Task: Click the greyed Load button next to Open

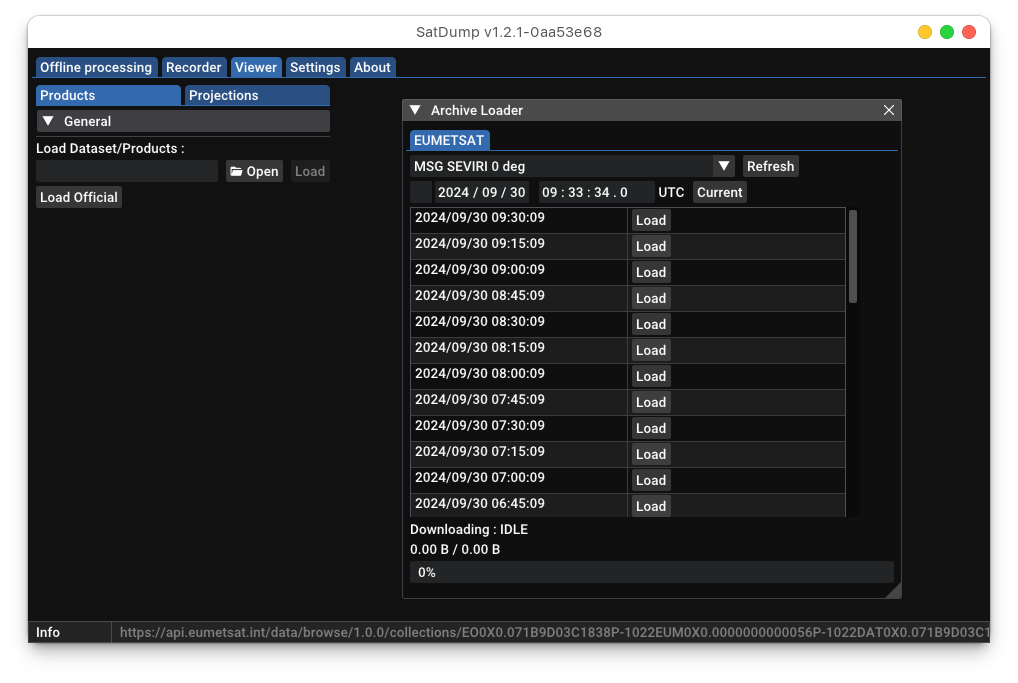Action: click(310, 171)
